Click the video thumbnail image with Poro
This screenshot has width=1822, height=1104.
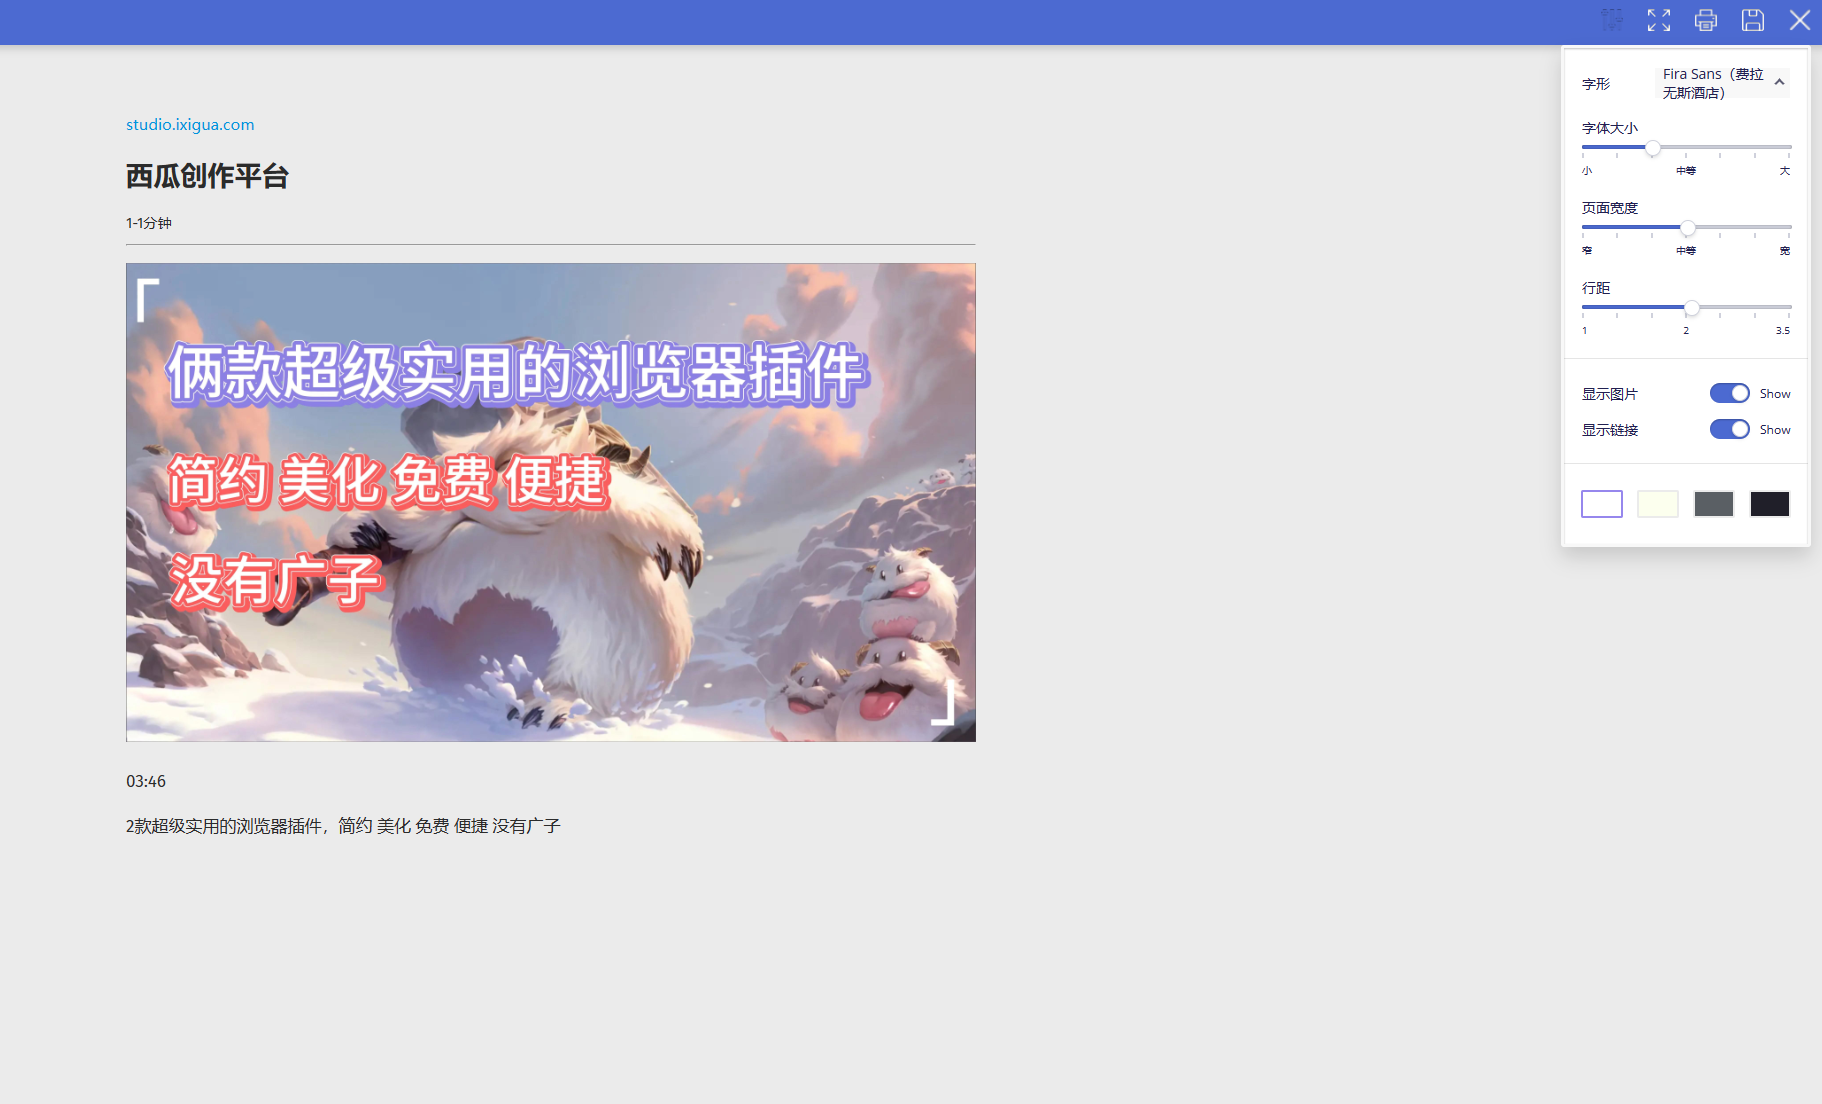click(x=551, y=502)
